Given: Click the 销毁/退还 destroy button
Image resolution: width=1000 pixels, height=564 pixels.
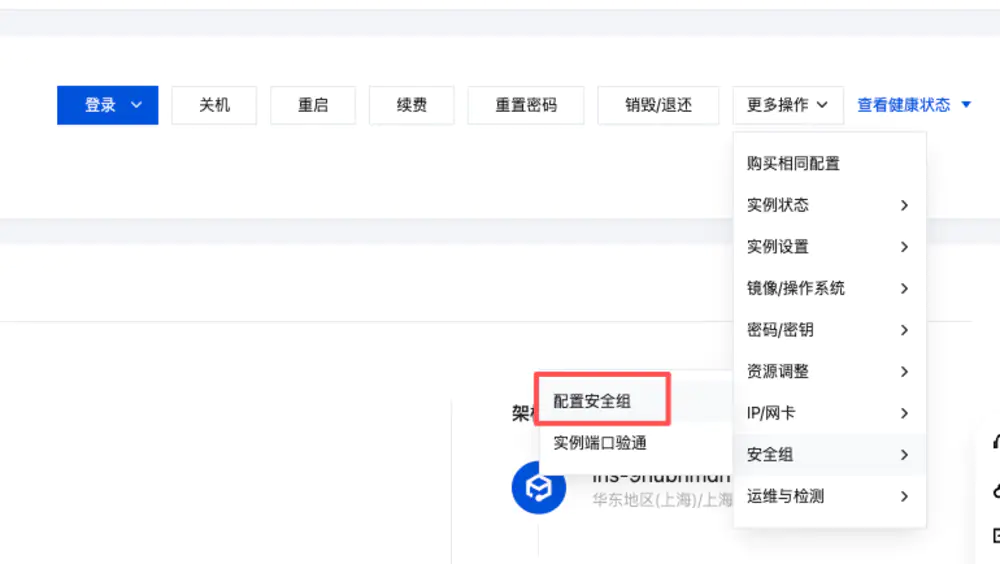Looking at the screenshot, I should point(658,105).
